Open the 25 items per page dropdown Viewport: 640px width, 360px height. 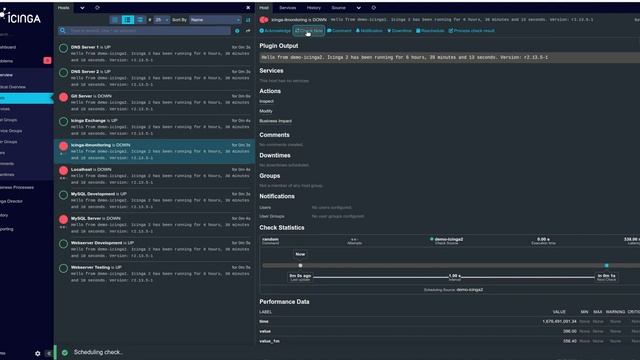161,20
